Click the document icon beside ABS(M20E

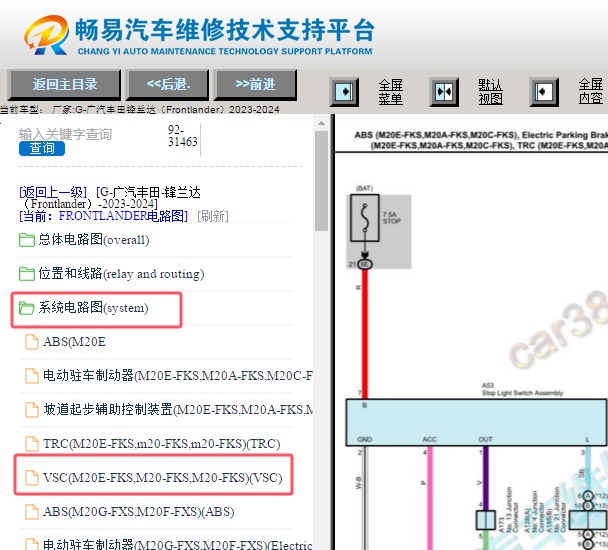tap(32, 342)
